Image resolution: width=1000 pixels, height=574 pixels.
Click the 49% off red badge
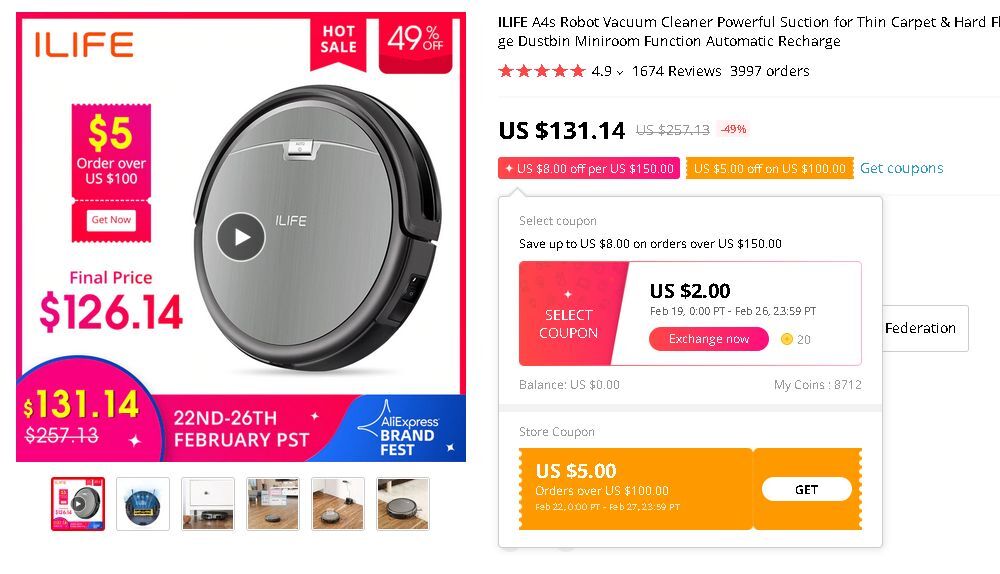click(x=417, y=42)
